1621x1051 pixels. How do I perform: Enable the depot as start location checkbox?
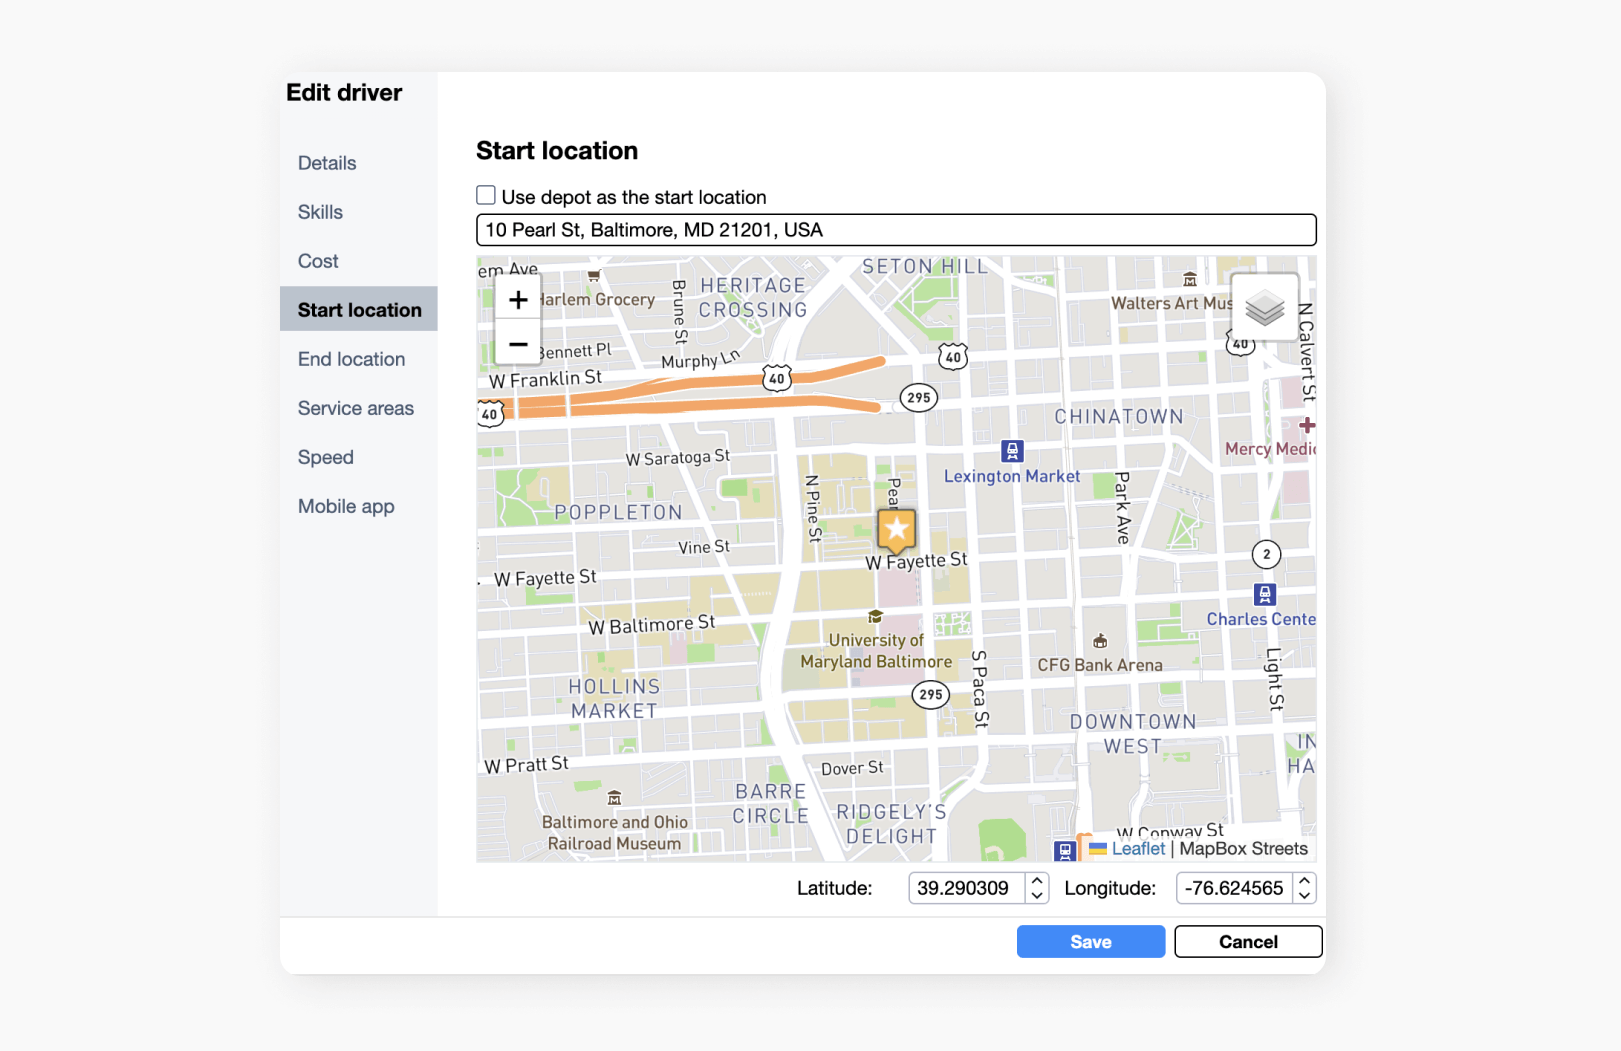[486, 194]
